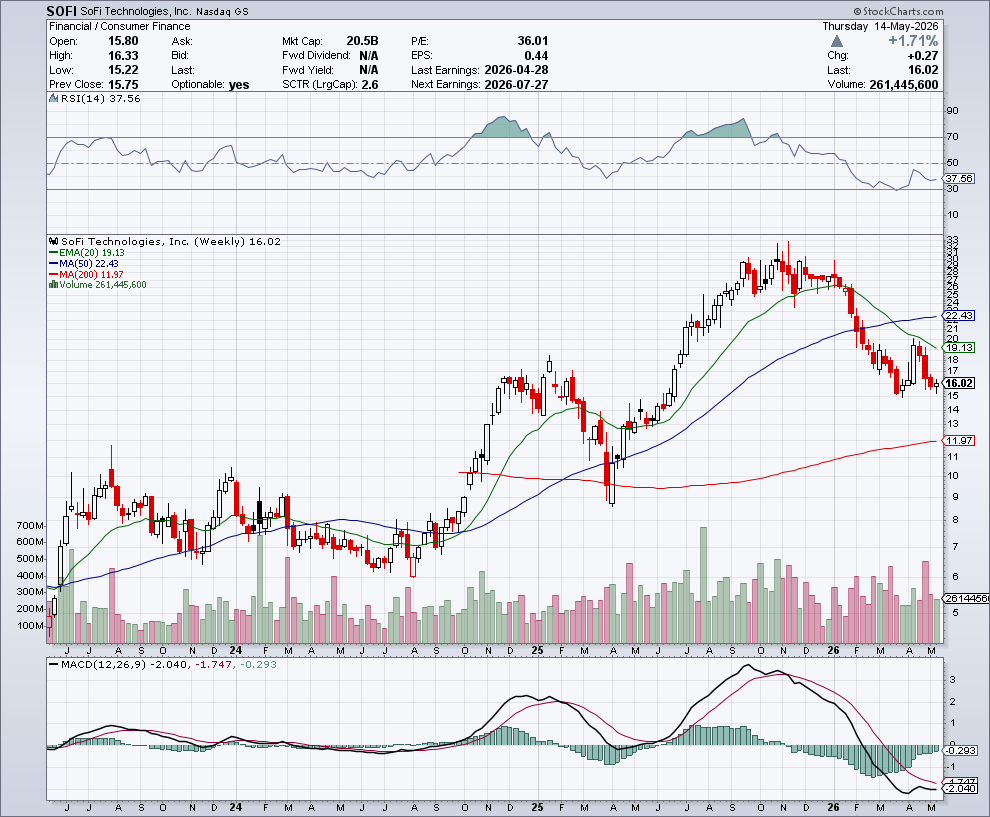The height and width of the screenshot is (817, 990).
Task: Click the Thursday 14-May-2026 date
Action: coord(880,27)
